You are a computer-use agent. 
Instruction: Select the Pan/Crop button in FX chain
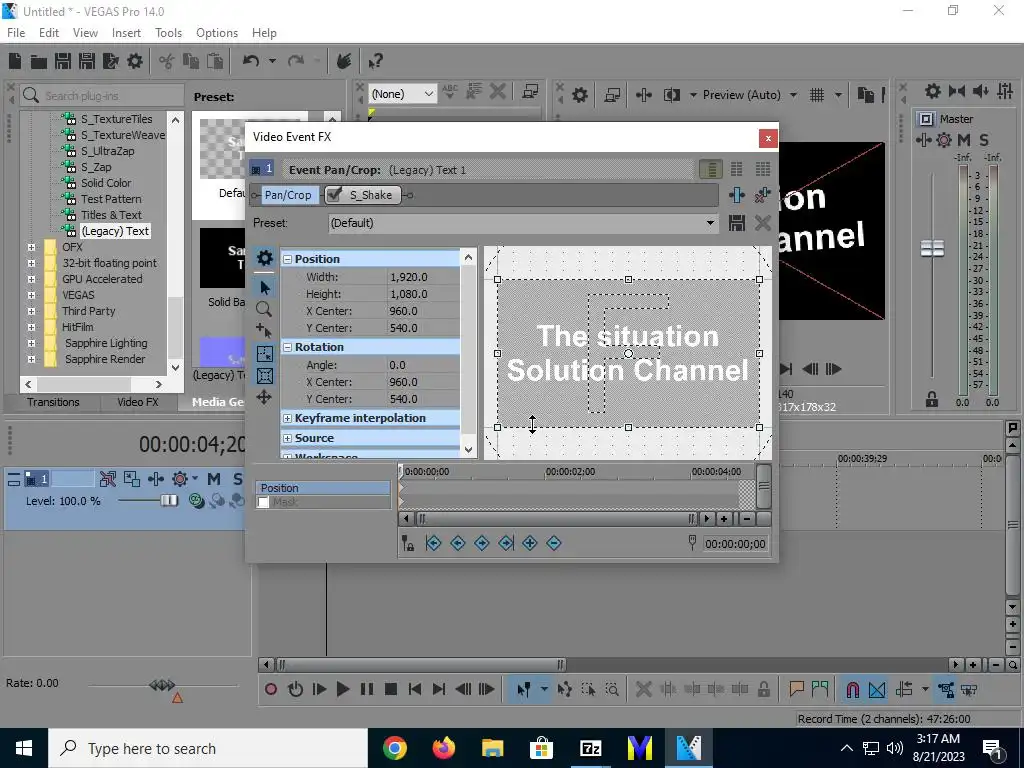pyautogui.click(x=288, y=195)
